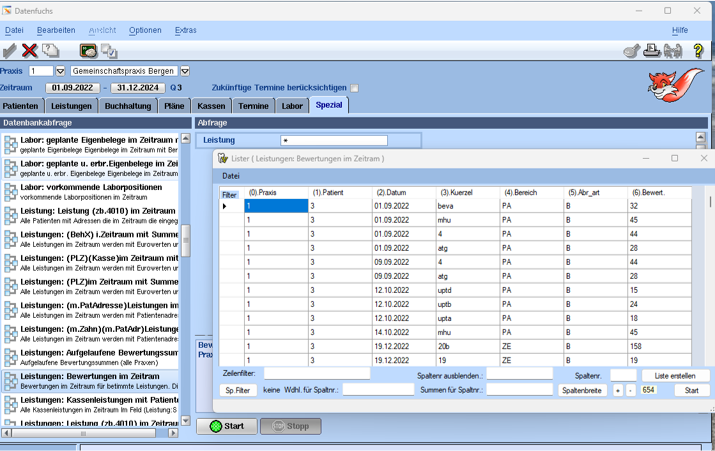Click the Spaltenr. input field

pyautogui.click(x=623, y=375)
